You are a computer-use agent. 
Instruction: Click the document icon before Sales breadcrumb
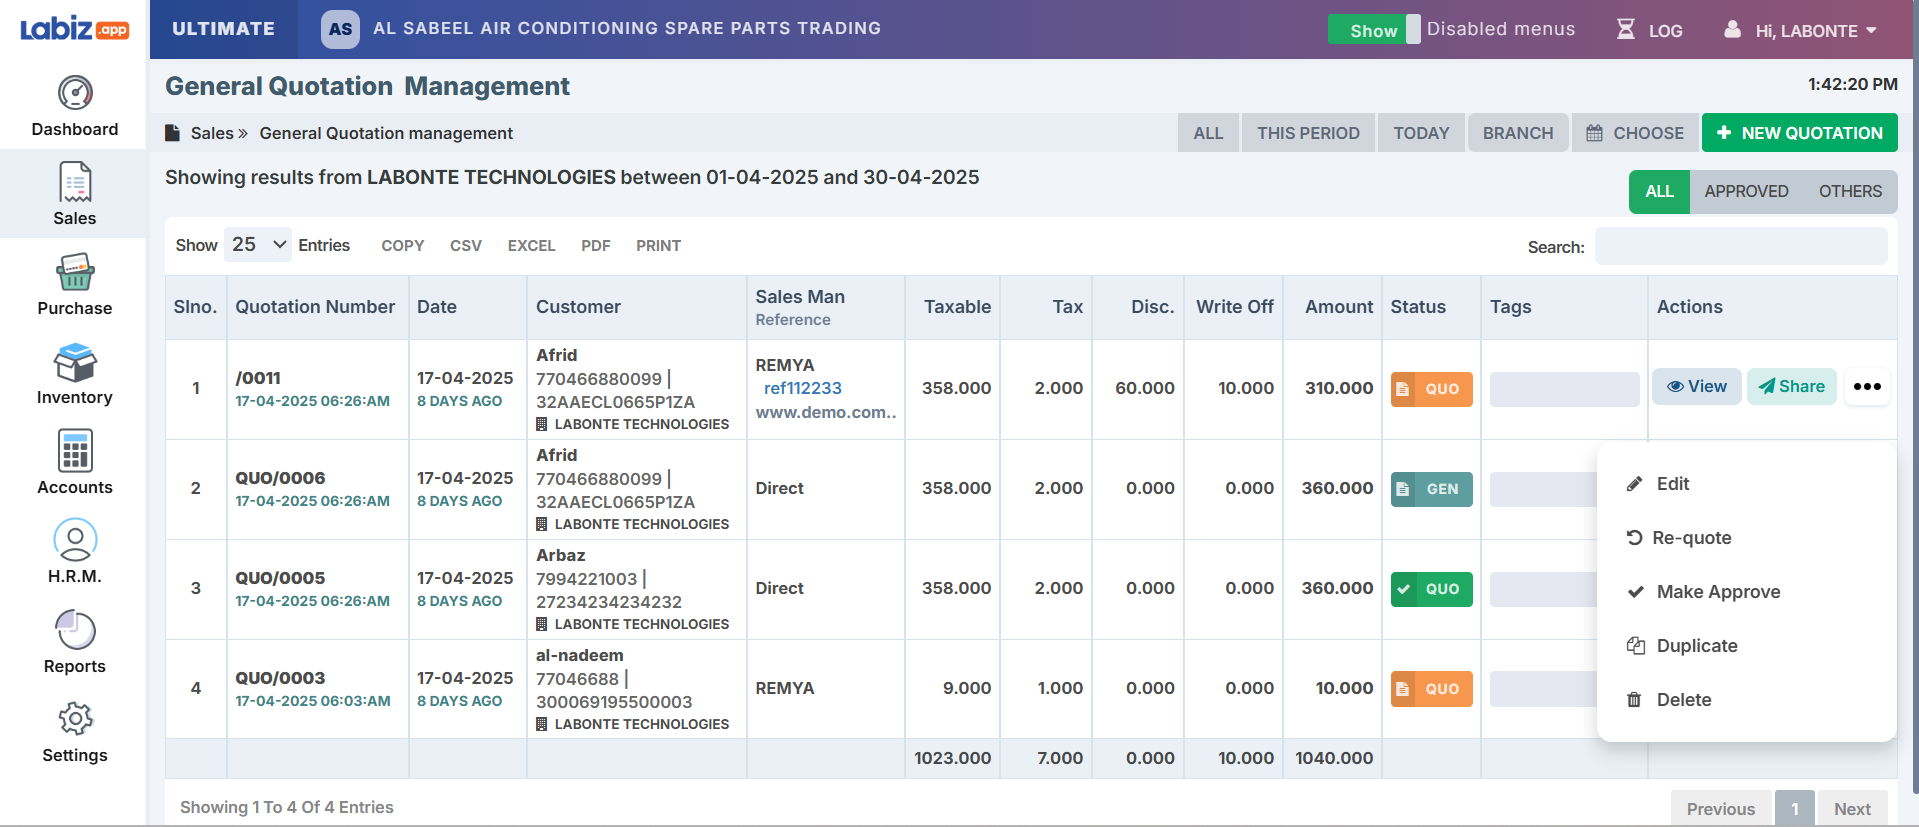tap(172, 133)
